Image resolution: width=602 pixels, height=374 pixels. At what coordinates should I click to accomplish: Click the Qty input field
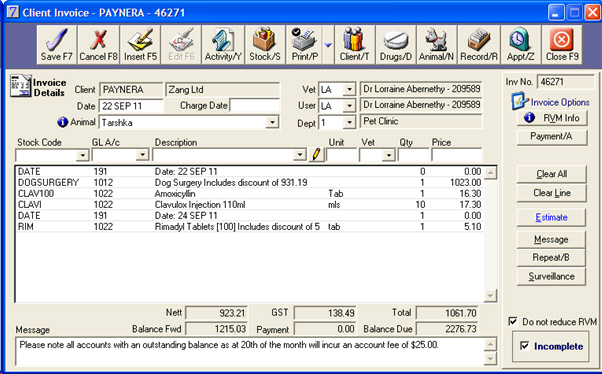413,155
